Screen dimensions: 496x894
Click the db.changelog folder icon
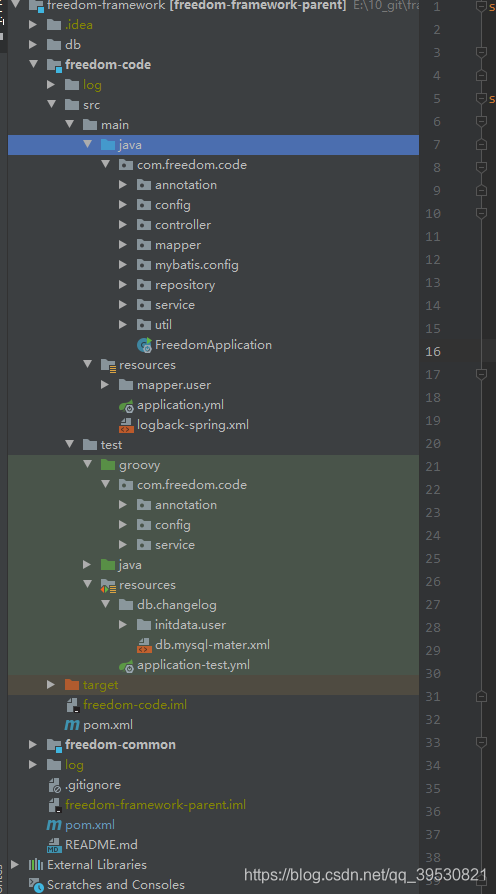(126, 605)
